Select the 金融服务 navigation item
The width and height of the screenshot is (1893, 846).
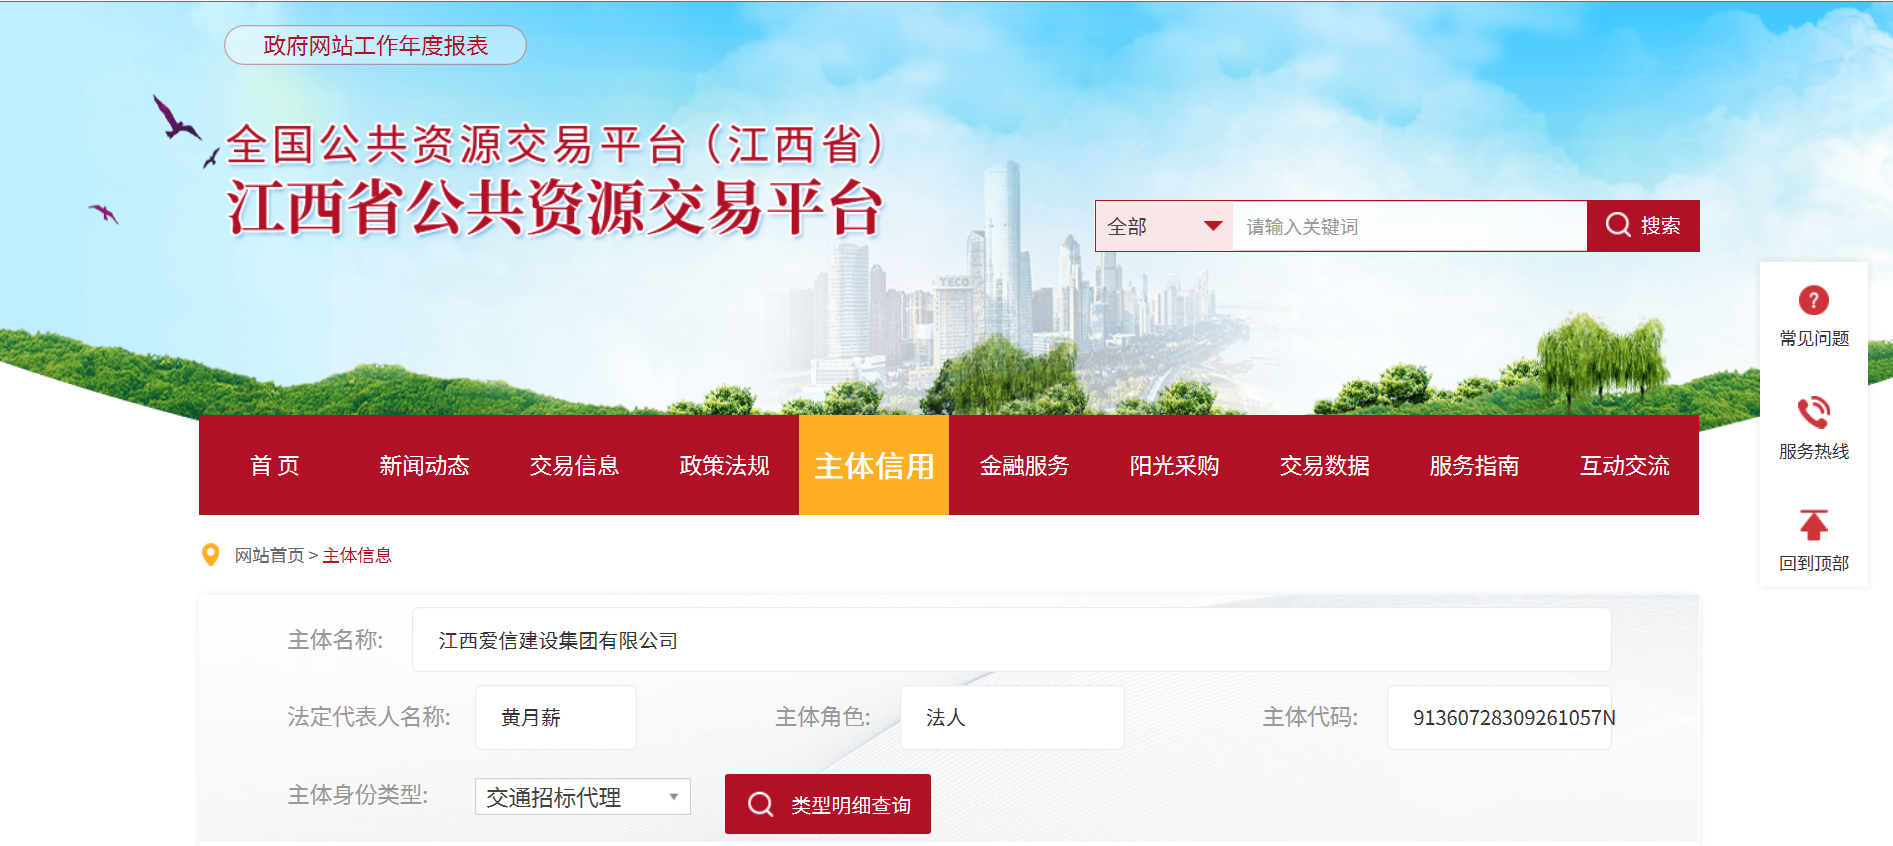(x=1024, y=465)
